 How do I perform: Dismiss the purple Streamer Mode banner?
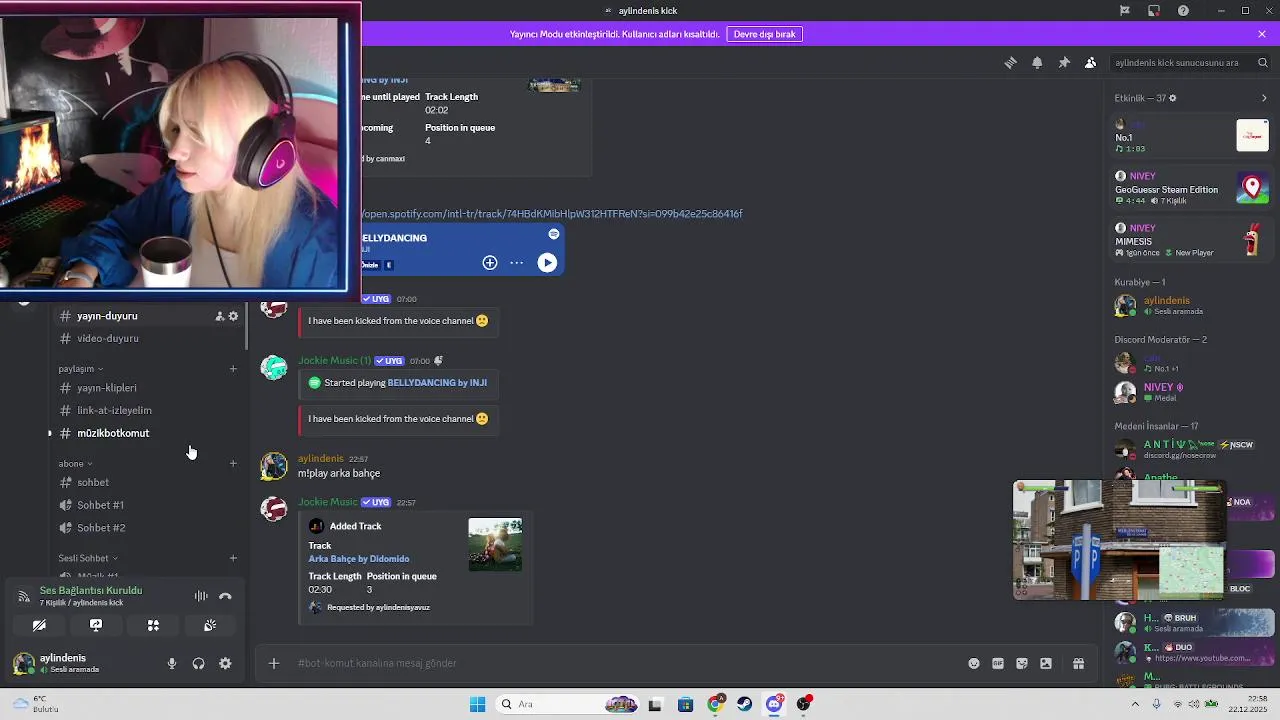click(x=1262, y=34)
